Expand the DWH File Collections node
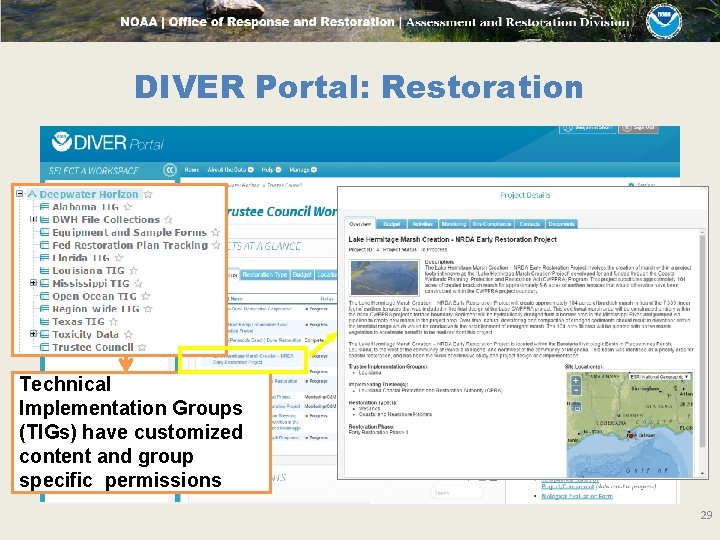The height and width of the screenshot is (540, 720). (x=33, y=219)
